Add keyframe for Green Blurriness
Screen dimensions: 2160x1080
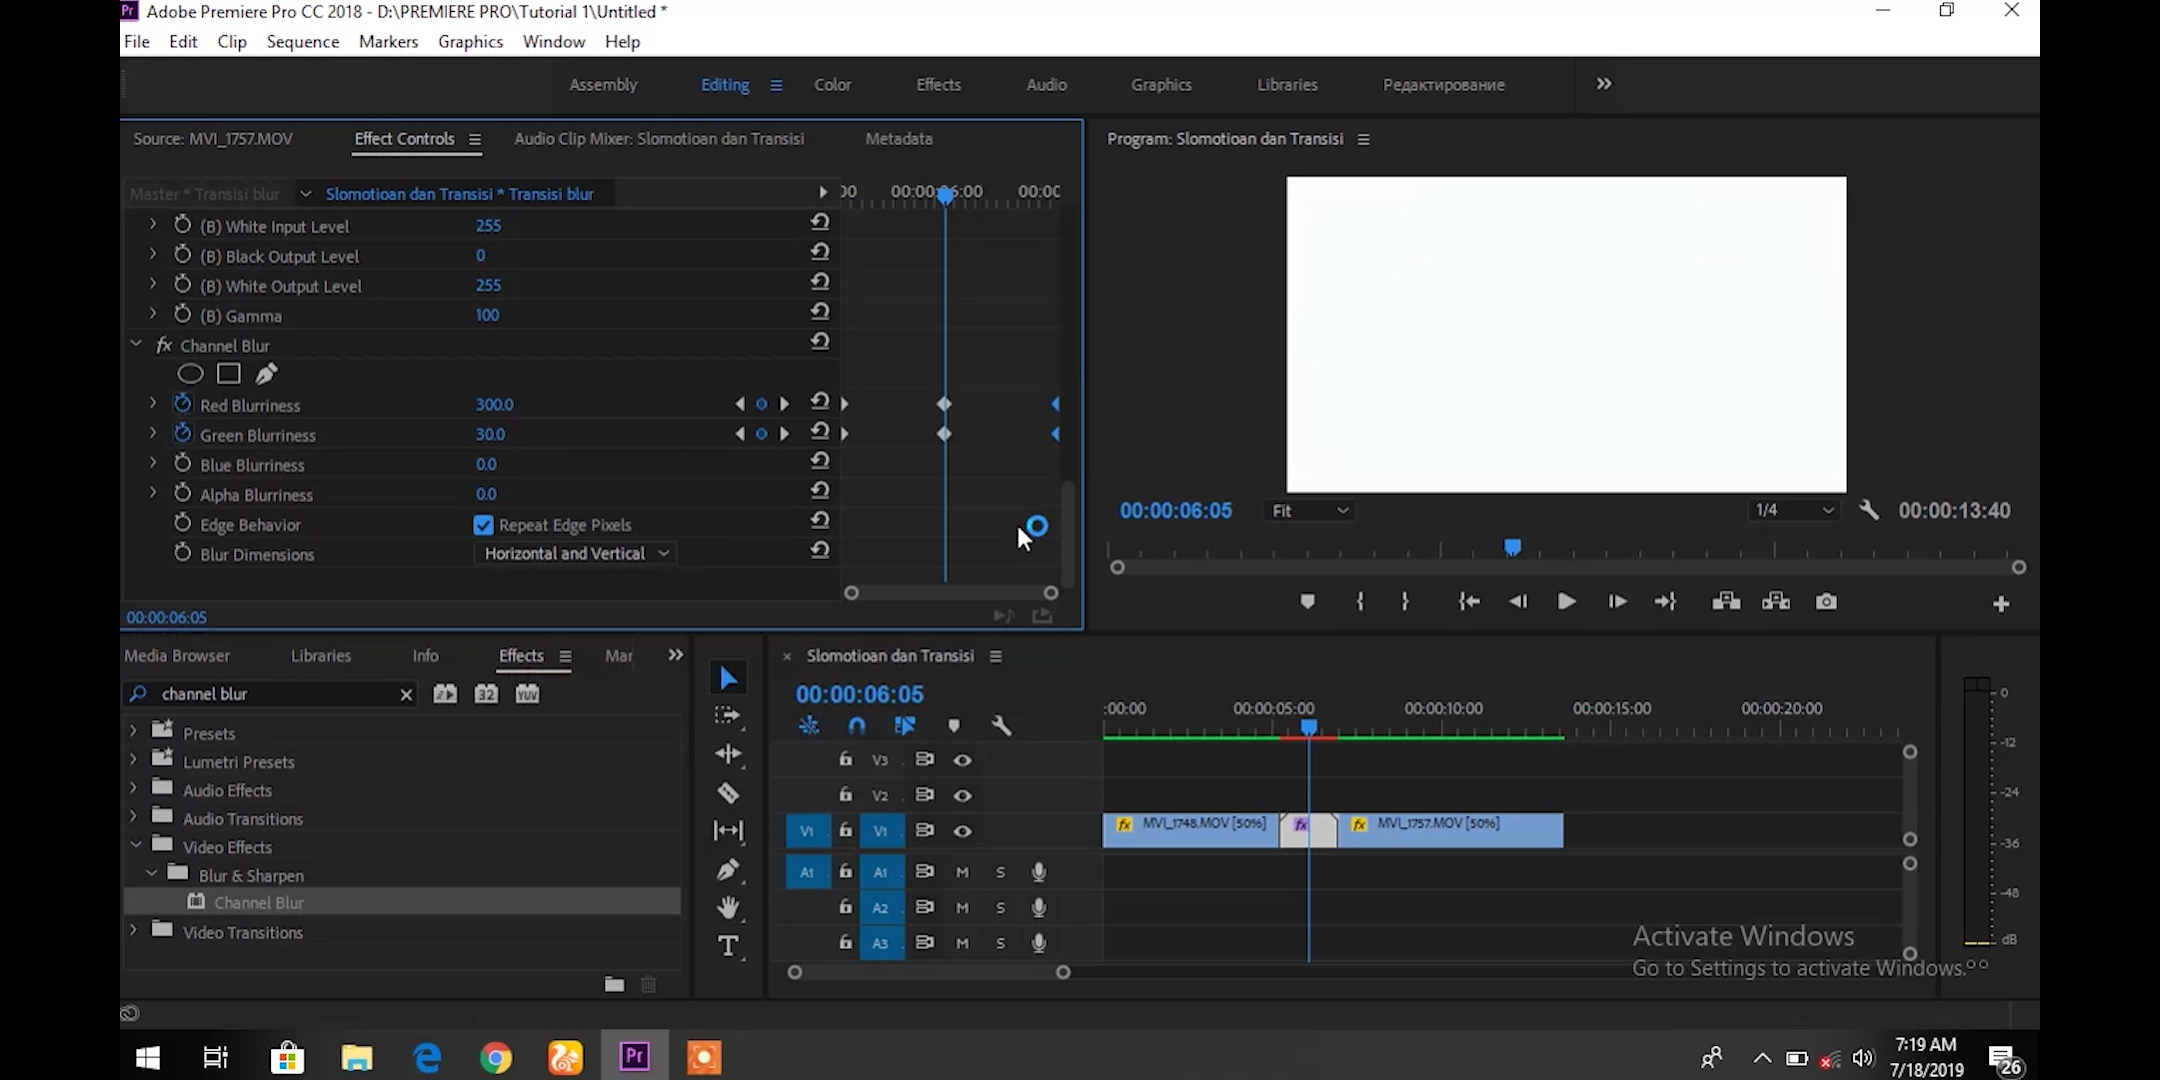pos(761,434)
